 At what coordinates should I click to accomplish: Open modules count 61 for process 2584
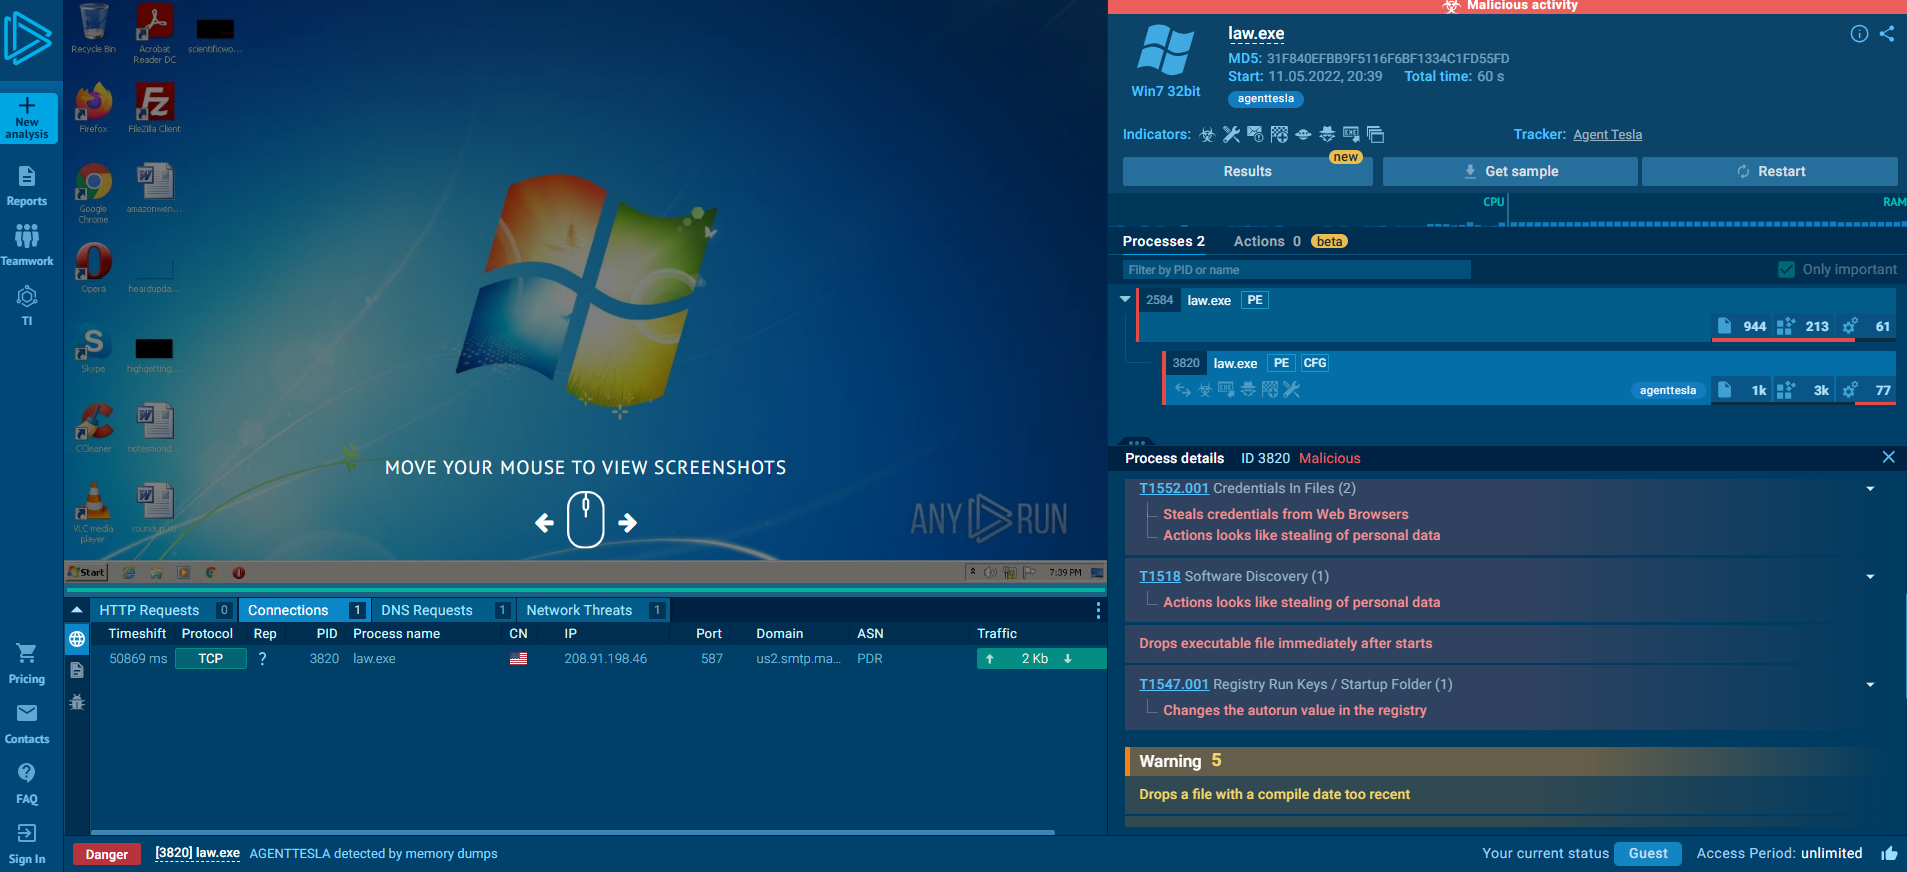[1867, 326]
